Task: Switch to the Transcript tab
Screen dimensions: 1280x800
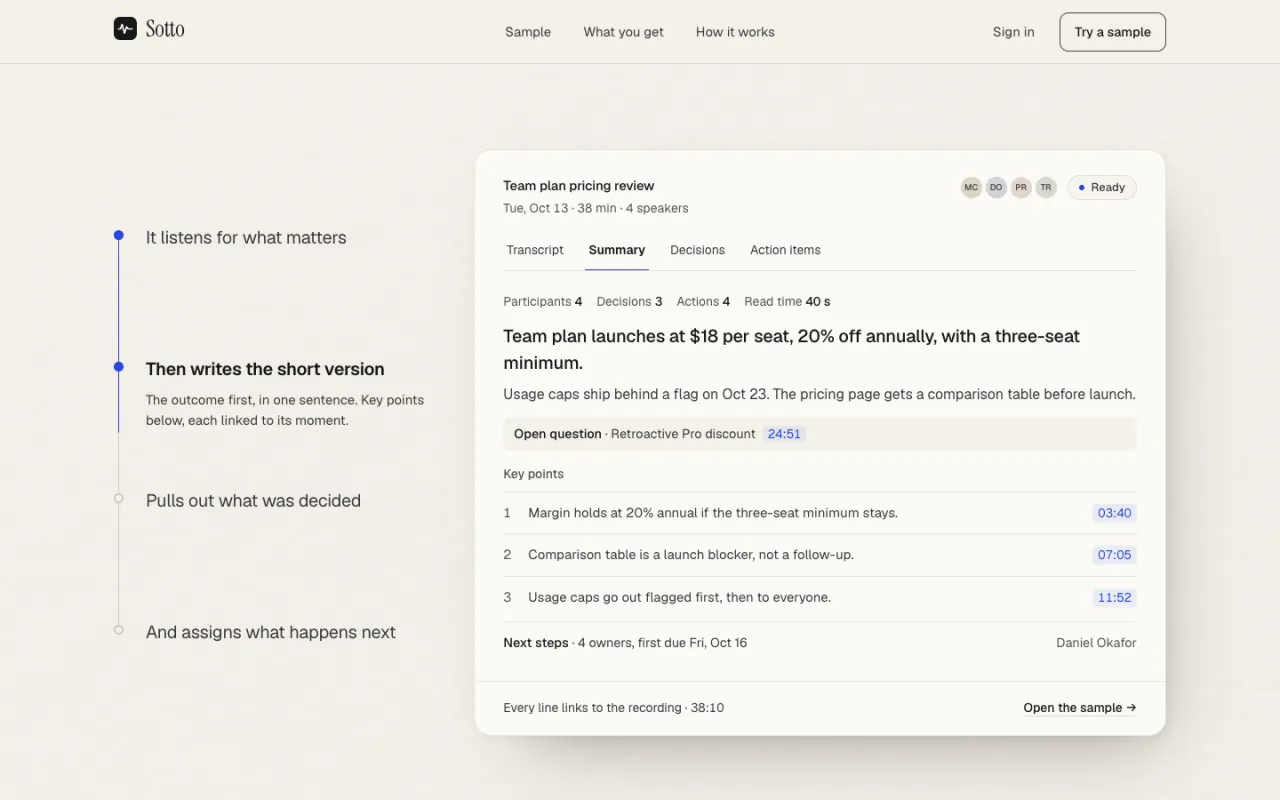Action: click(x=535, y=250)
